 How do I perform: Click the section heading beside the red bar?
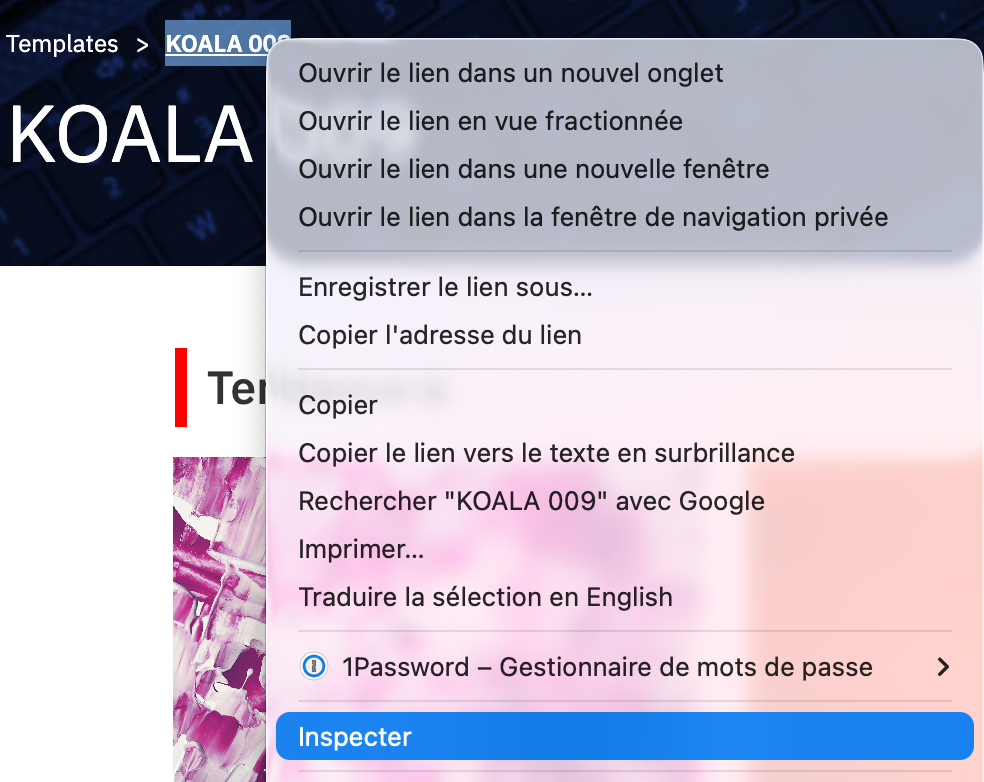point(235,388)
